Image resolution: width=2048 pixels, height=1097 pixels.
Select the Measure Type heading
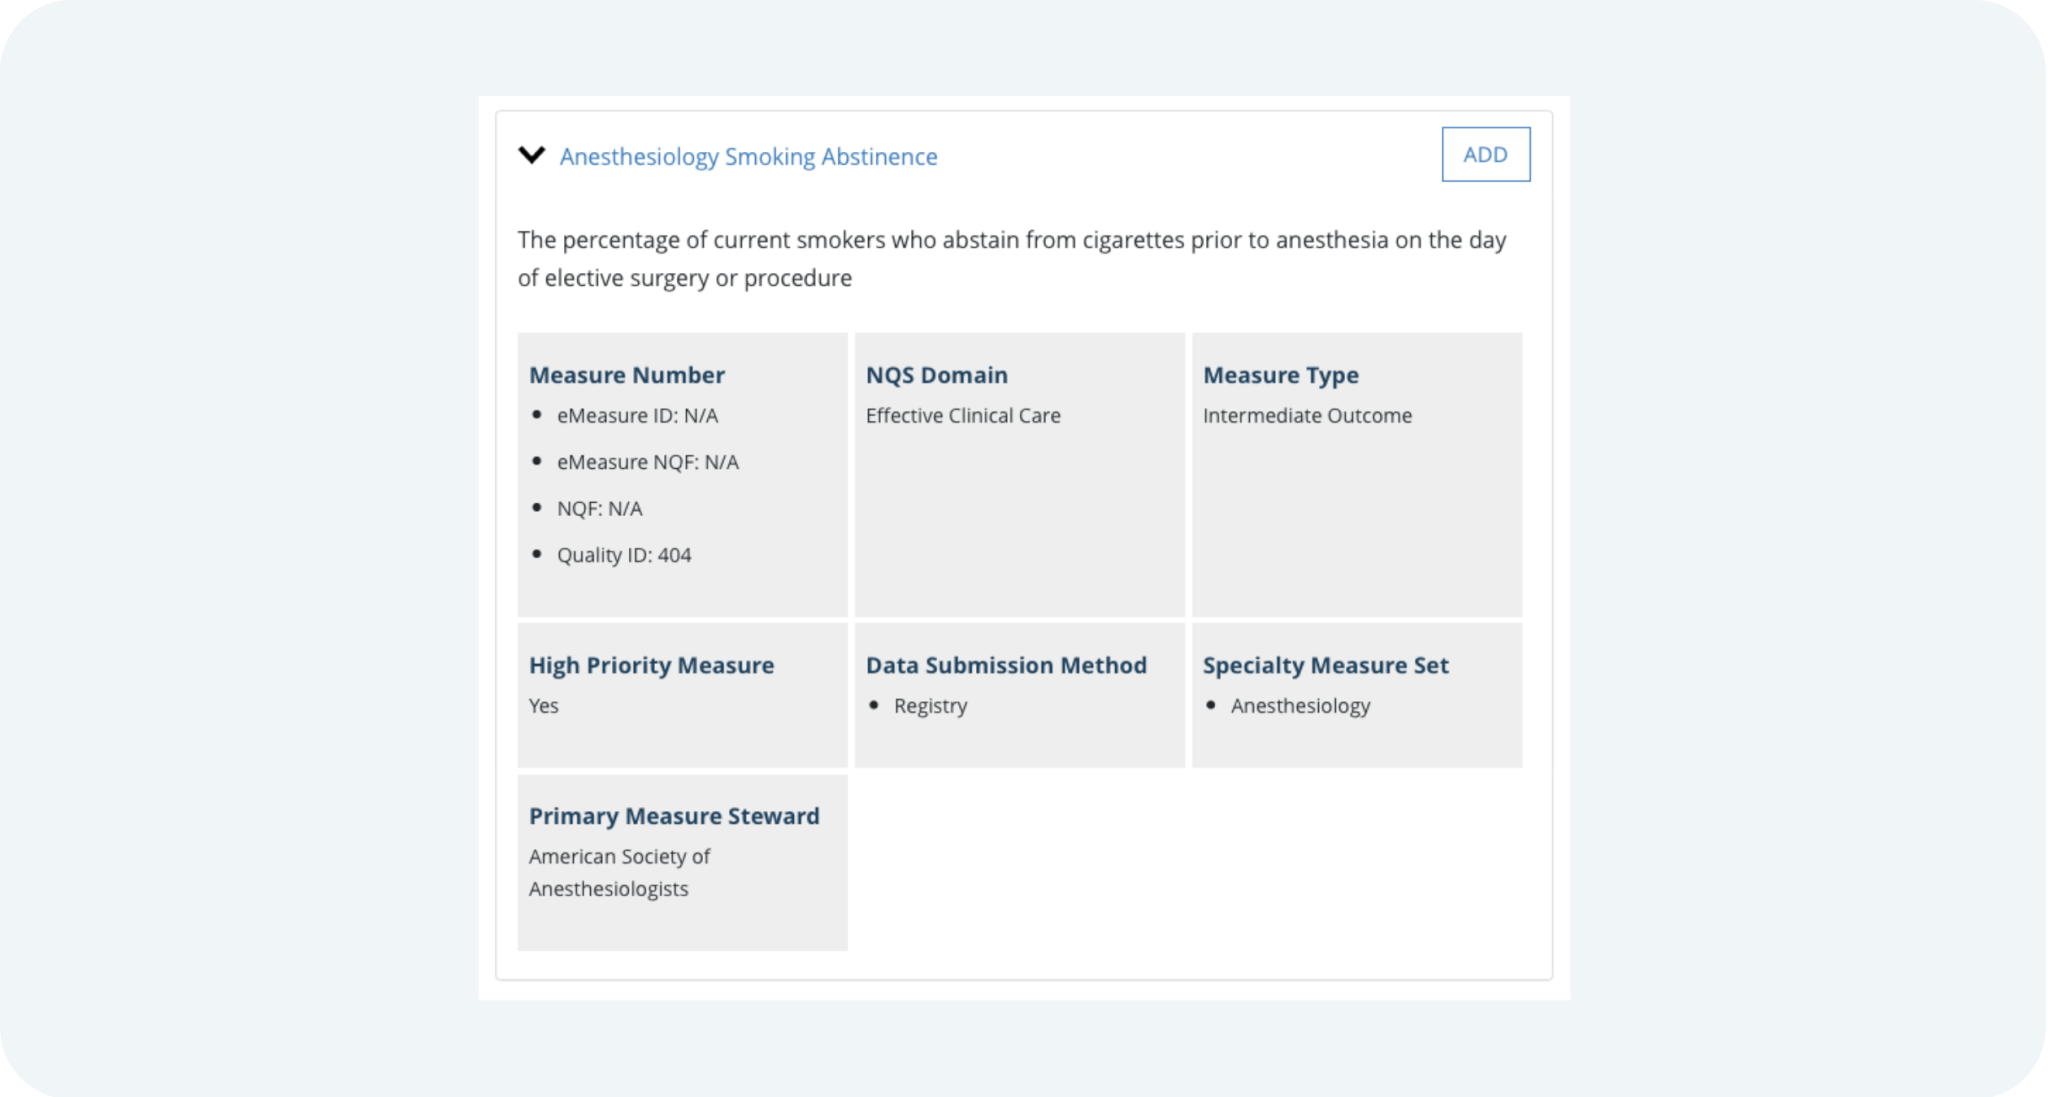tap(1280, 375)
